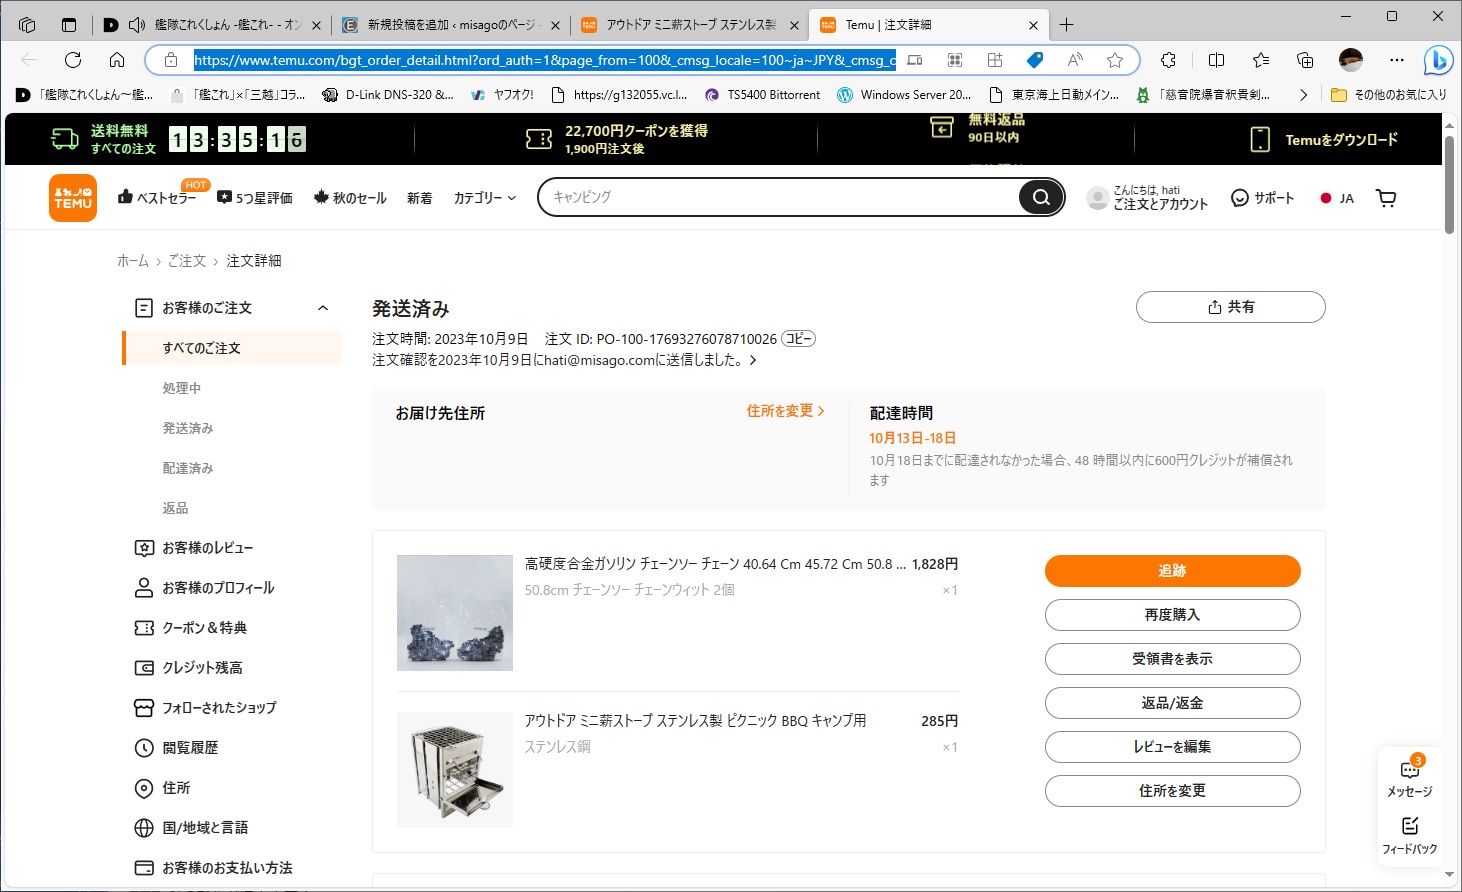Image resolution: width=1462 pixels, height=892 pixels.
Task: Click workspaces icon in title bar
Action: click(27, 25)
